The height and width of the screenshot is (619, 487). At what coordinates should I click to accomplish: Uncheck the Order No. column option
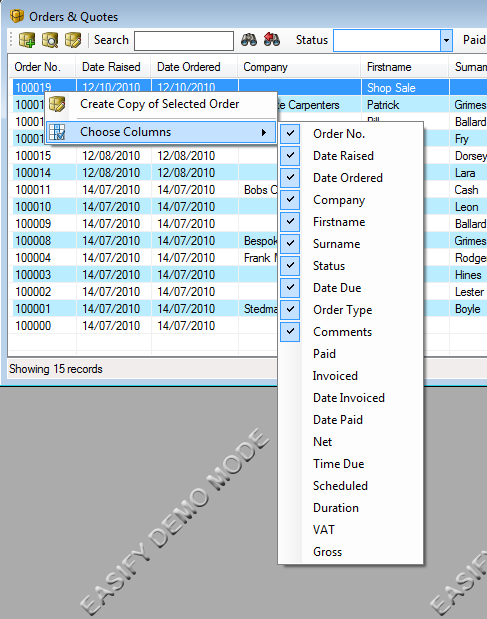290,133
